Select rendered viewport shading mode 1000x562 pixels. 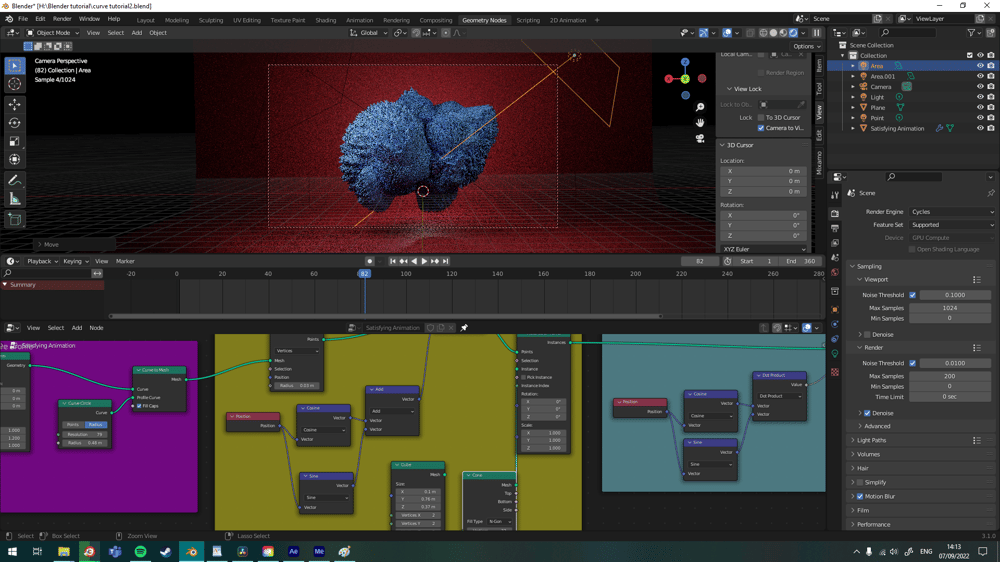(793, 33)
